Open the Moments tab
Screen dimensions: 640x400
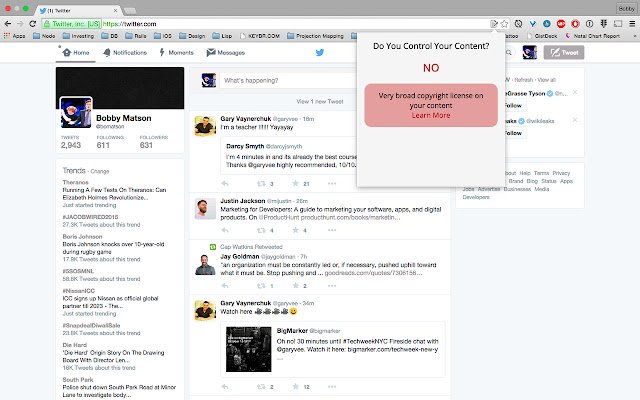pos(176,53)
